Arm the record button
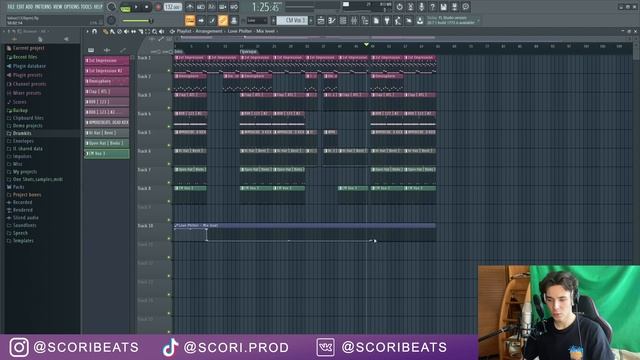This screenshot has height=360, width=640. [x=158, y=7]
